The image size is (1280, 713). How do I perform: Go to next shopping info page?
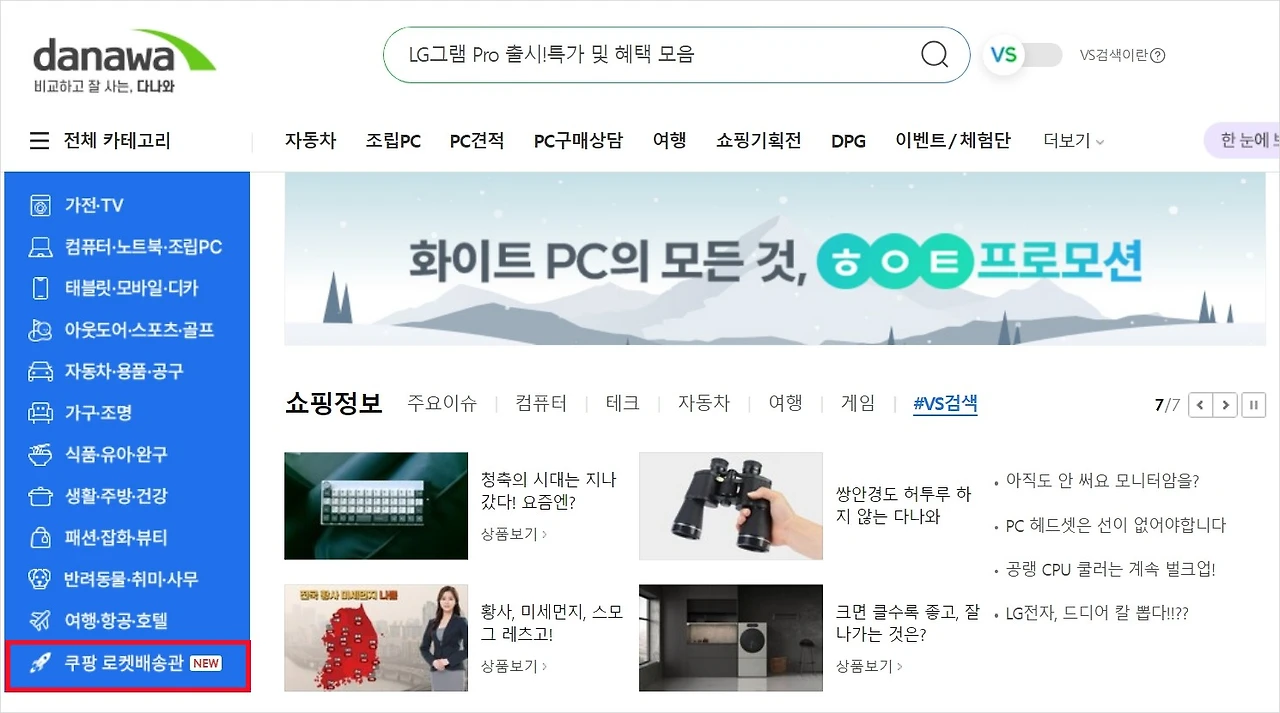coord(1225,405)
